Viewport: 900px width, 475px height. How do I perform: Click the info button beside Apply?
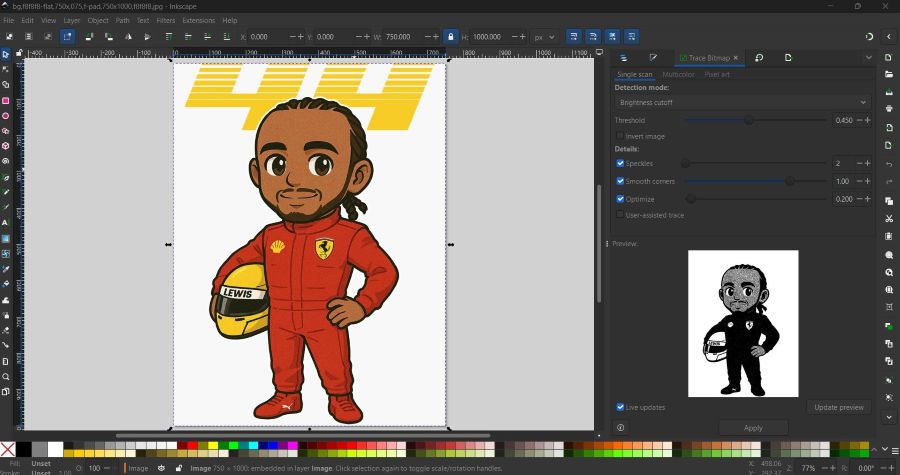620,427
